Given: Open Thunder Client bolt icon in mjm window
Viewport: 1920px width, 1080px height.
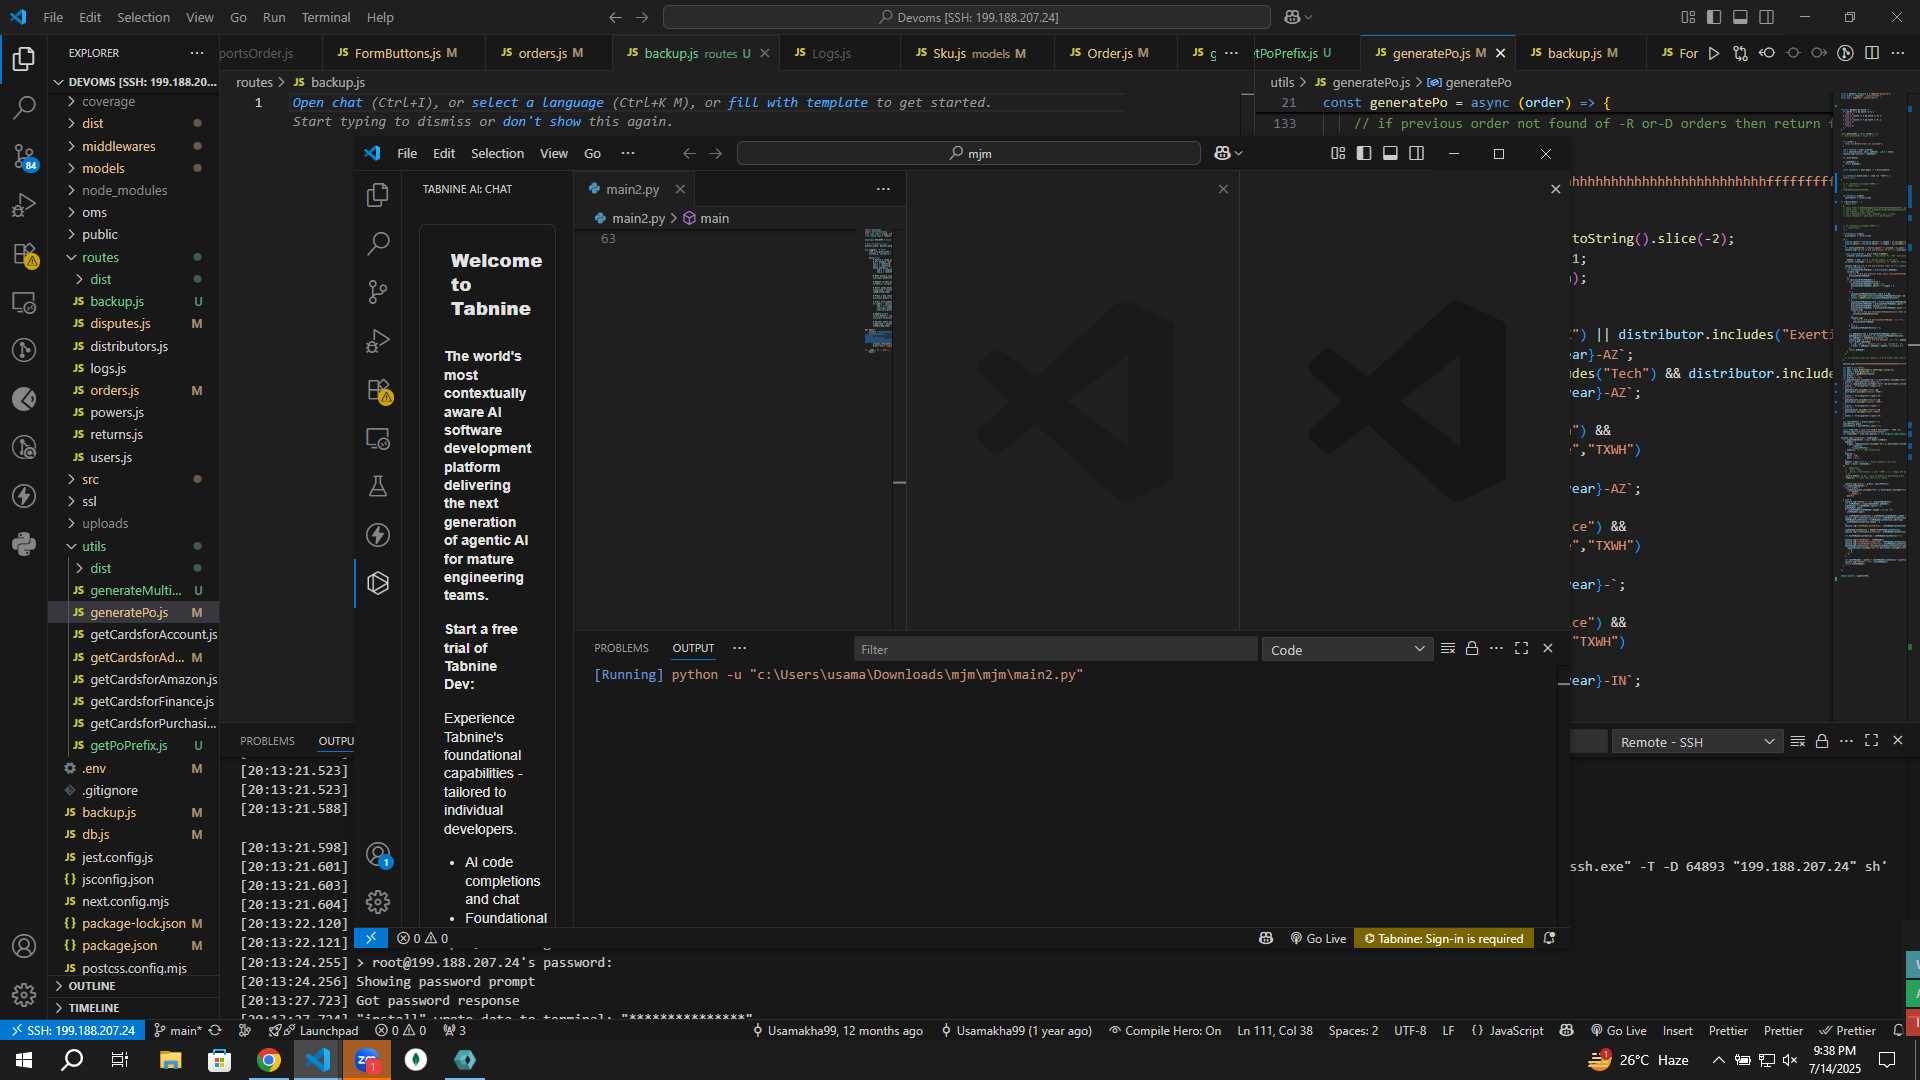Looking at the screenshot, I should point(378,535).
